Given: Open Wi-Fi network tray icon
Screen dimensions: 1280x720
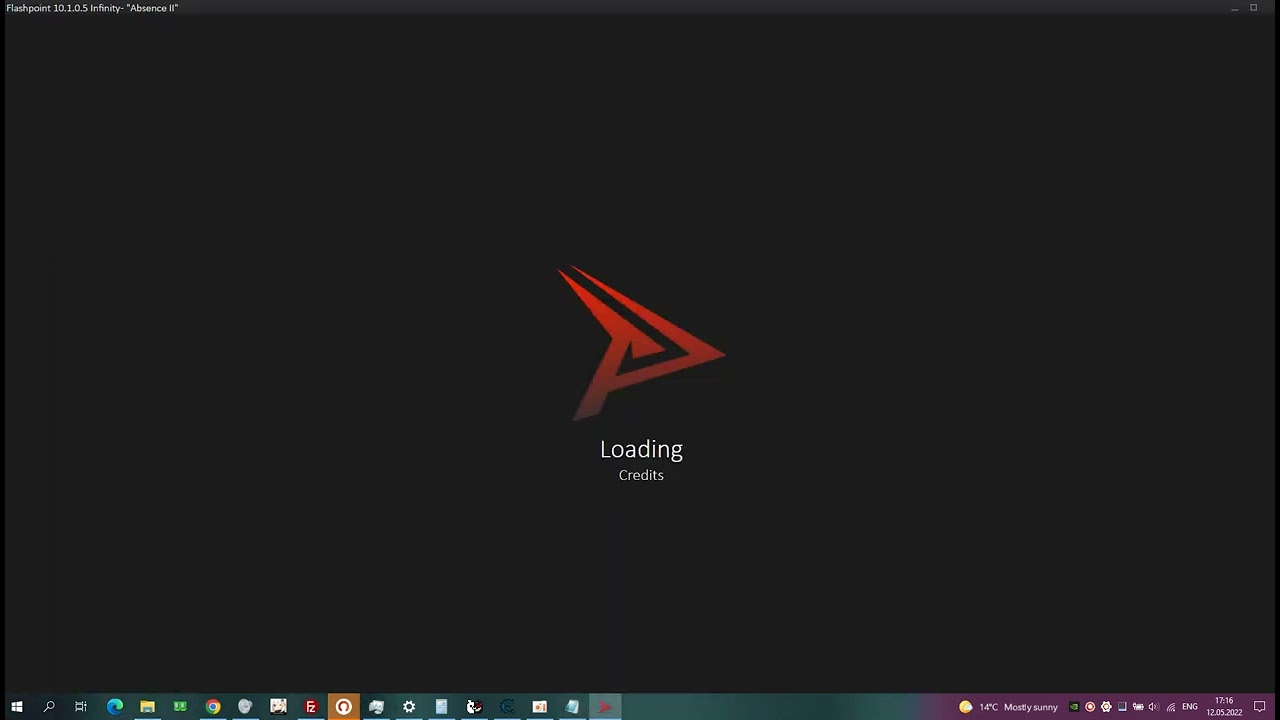Looking at the screenshot, I should 1170,707.
